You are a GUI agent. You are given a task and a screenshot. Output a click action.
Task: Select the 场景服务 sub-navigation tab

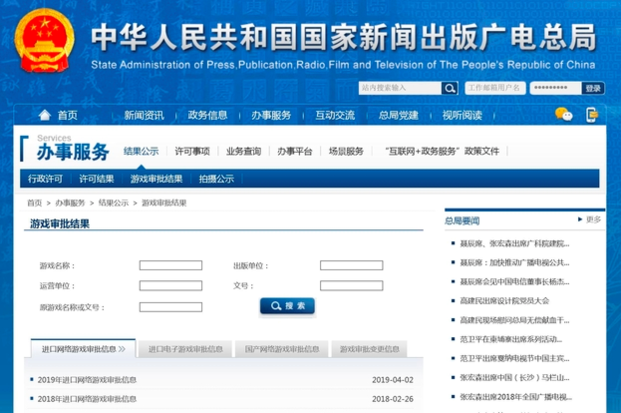point(346,151)
